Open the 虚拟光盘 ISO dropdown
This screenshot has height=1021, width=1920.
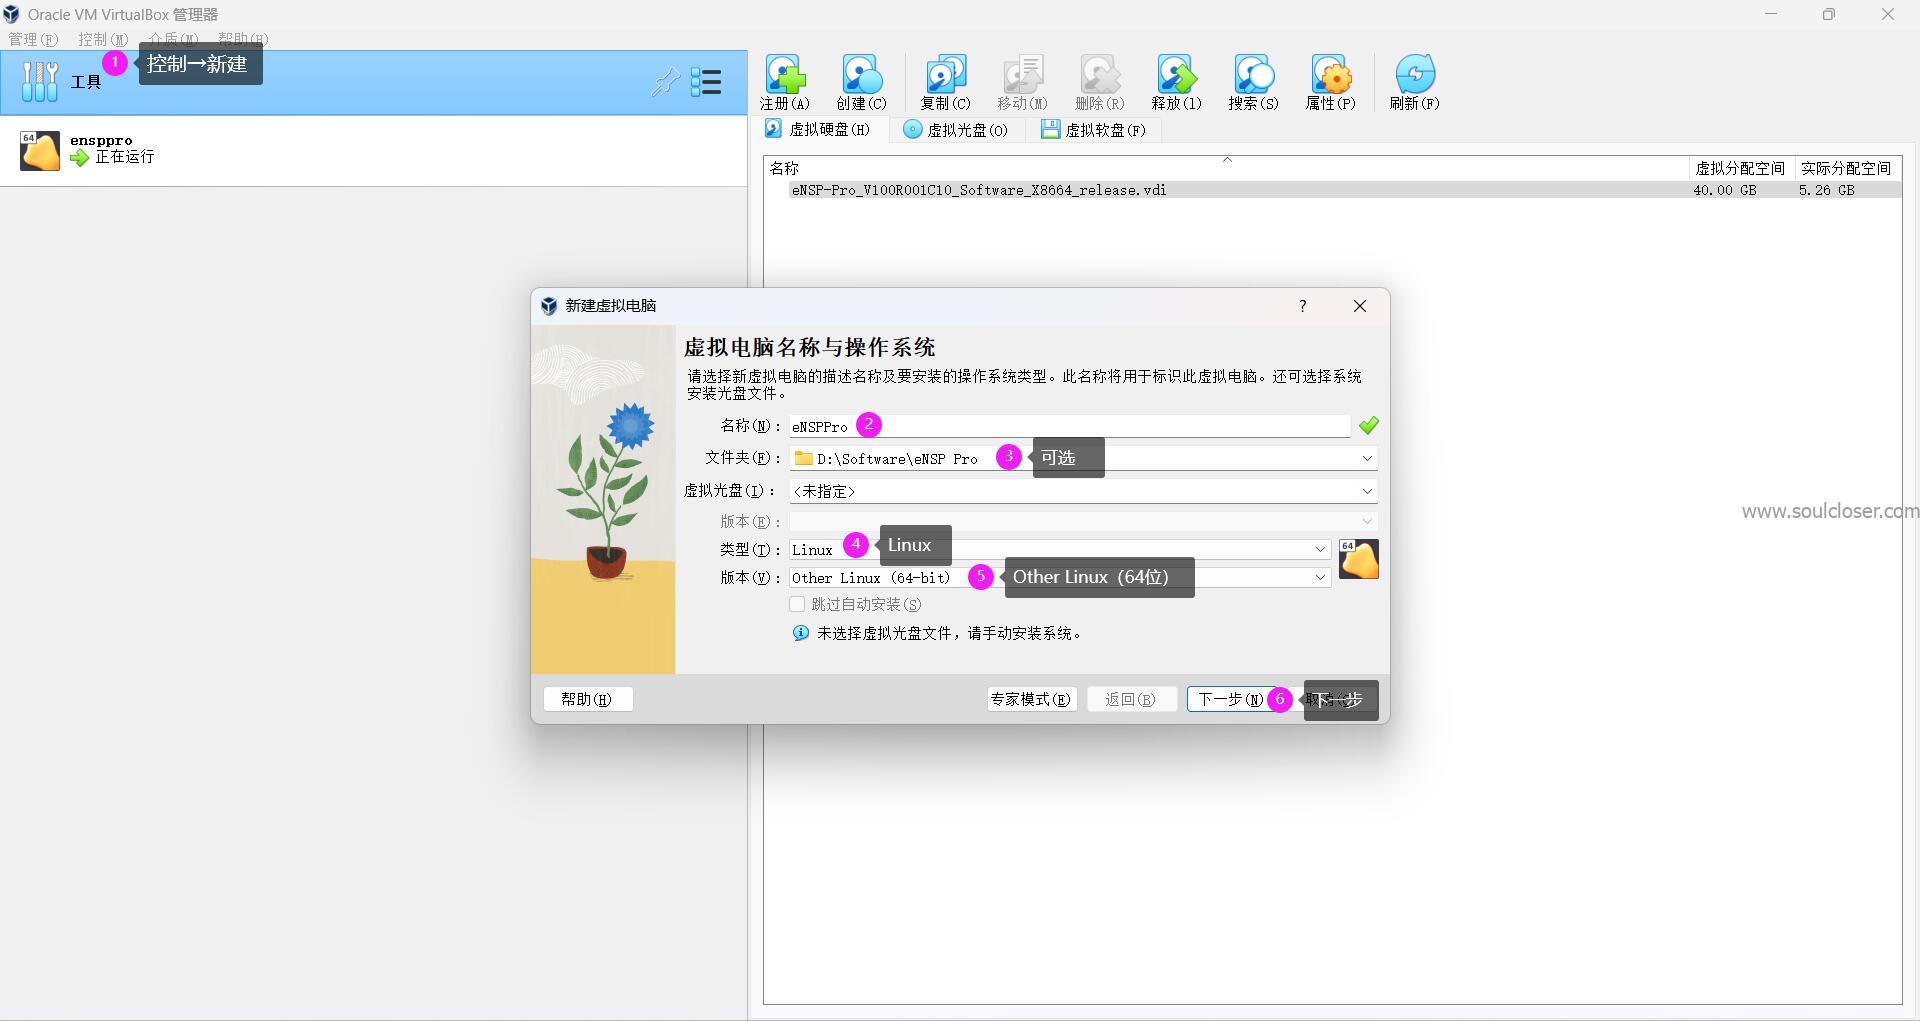point(1367,491)
